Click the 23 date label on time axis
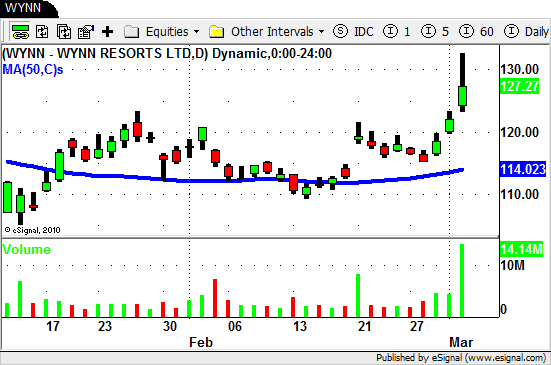551x365 pixels. (x=105, y=326)
